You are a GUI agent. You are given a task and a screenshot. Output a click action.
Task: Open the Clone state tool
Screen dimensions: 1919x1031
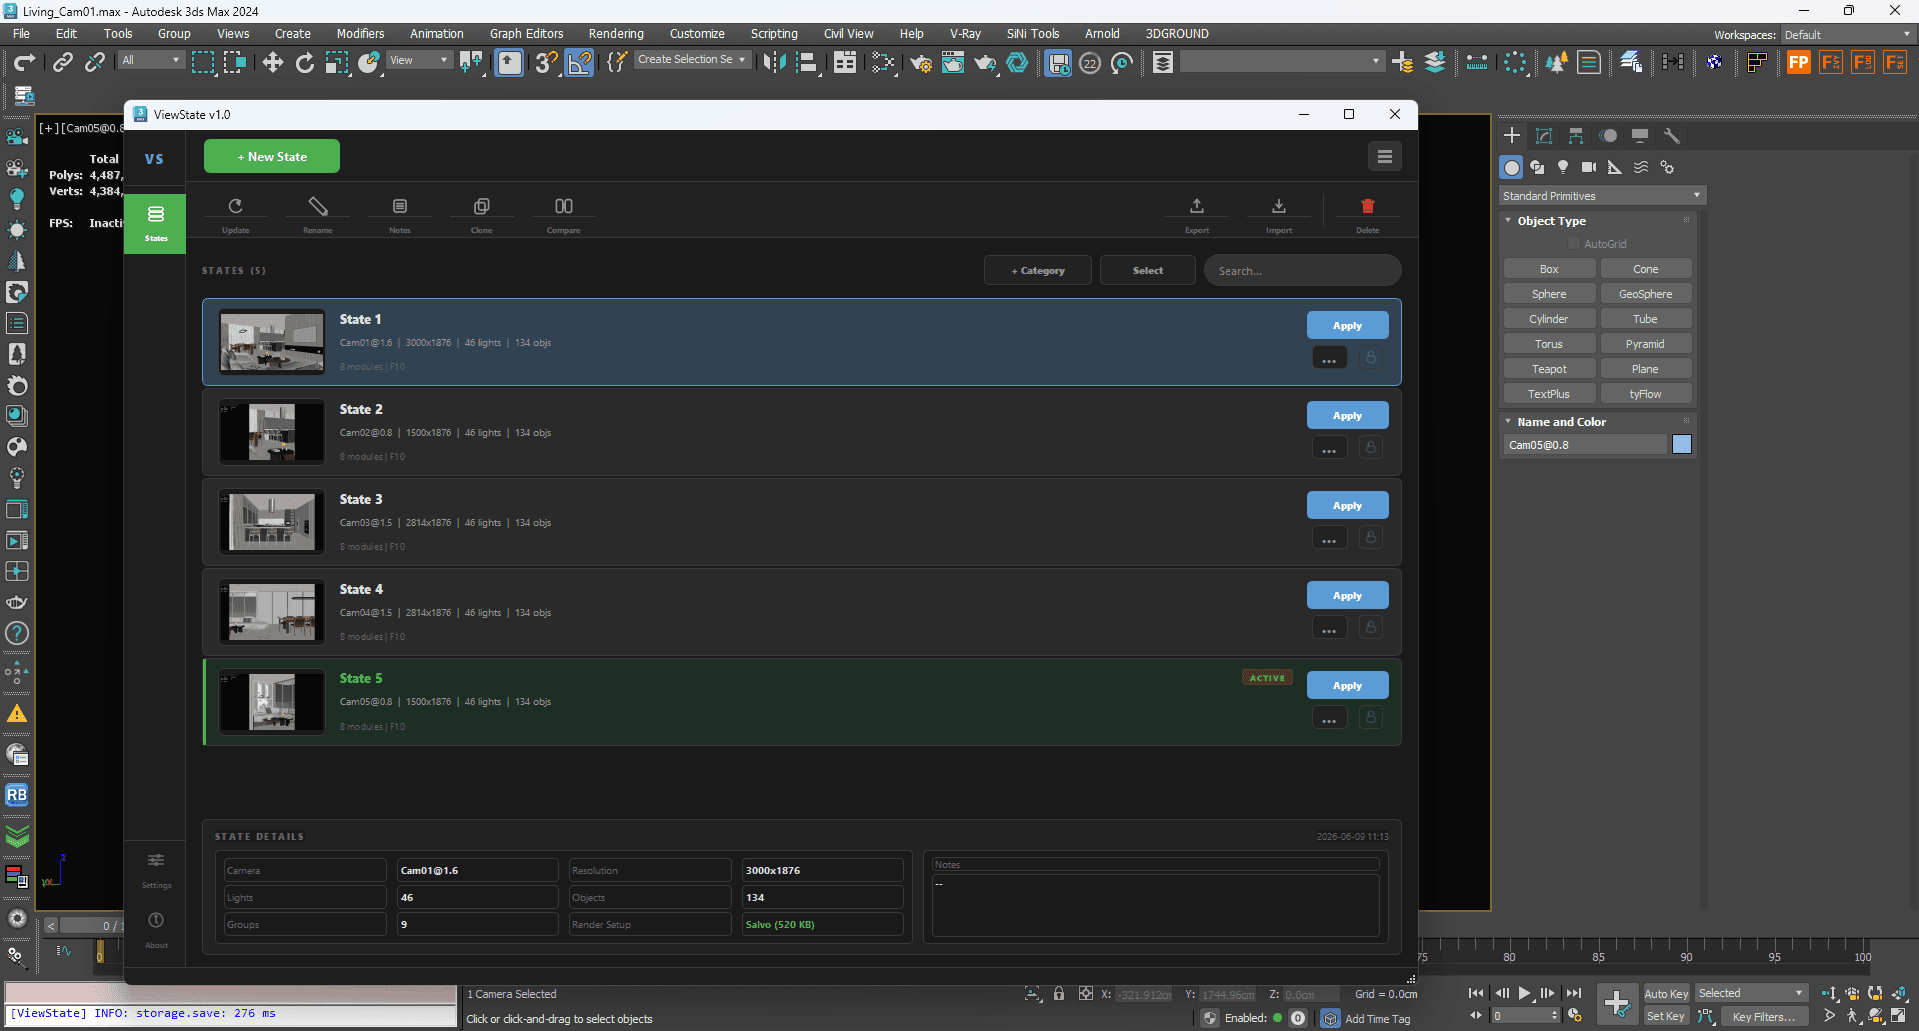[482, 206]
